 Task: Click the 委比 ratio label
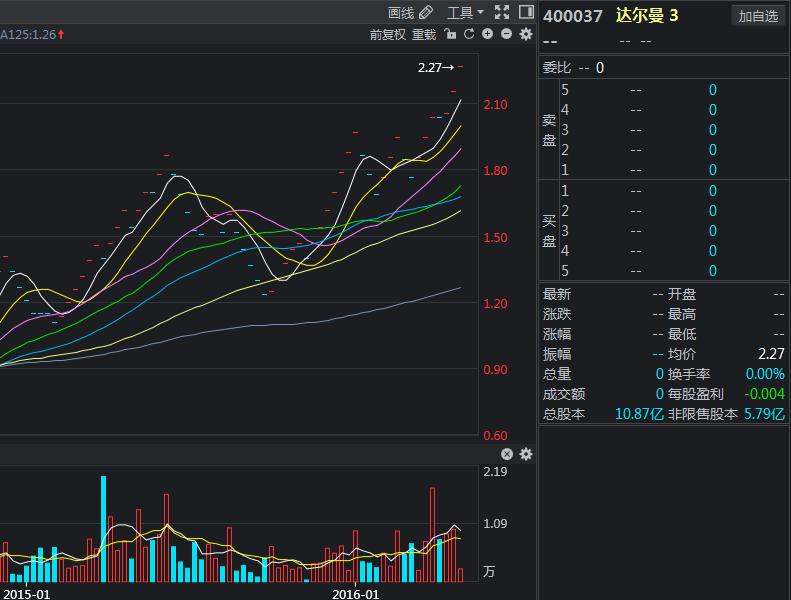(x=557, y=68)
